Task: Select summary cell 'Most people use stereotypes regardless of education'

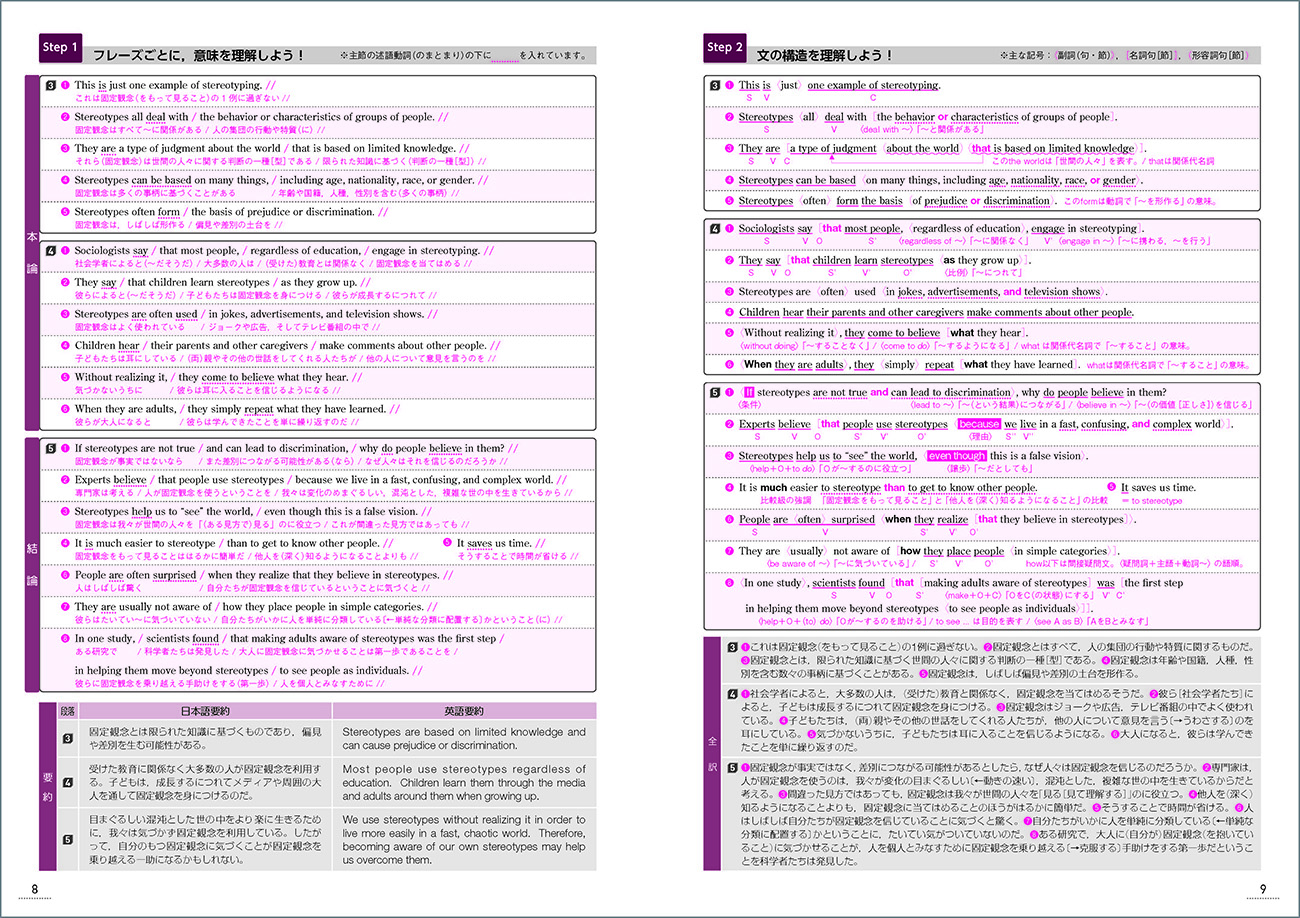Action: (465, 783)
